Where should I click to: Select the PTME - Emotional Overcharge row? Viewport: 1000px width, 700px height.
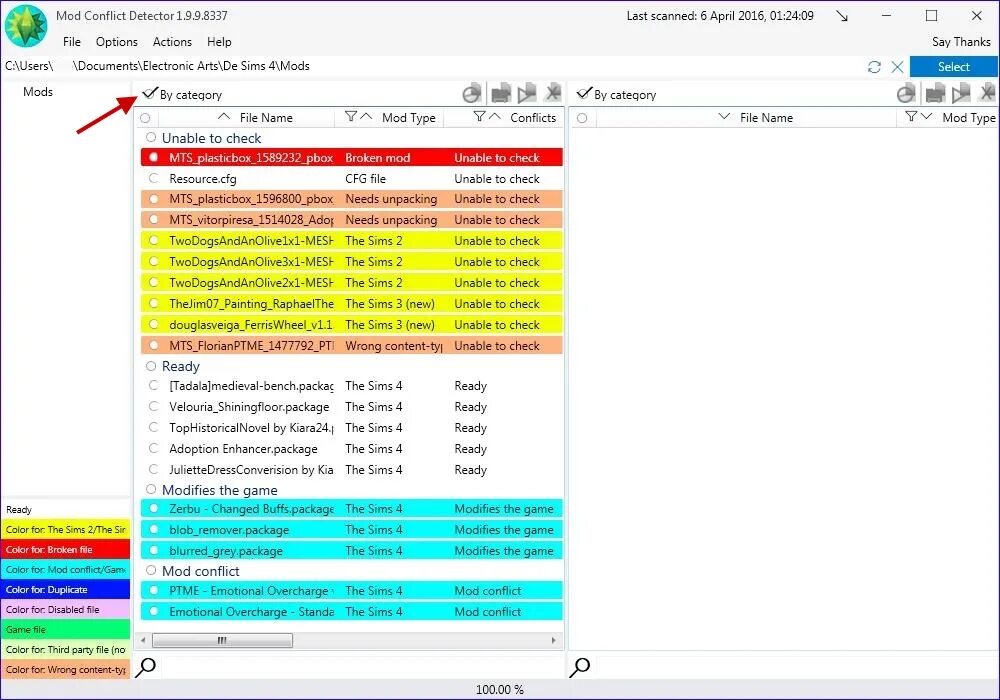coord(351,590)
